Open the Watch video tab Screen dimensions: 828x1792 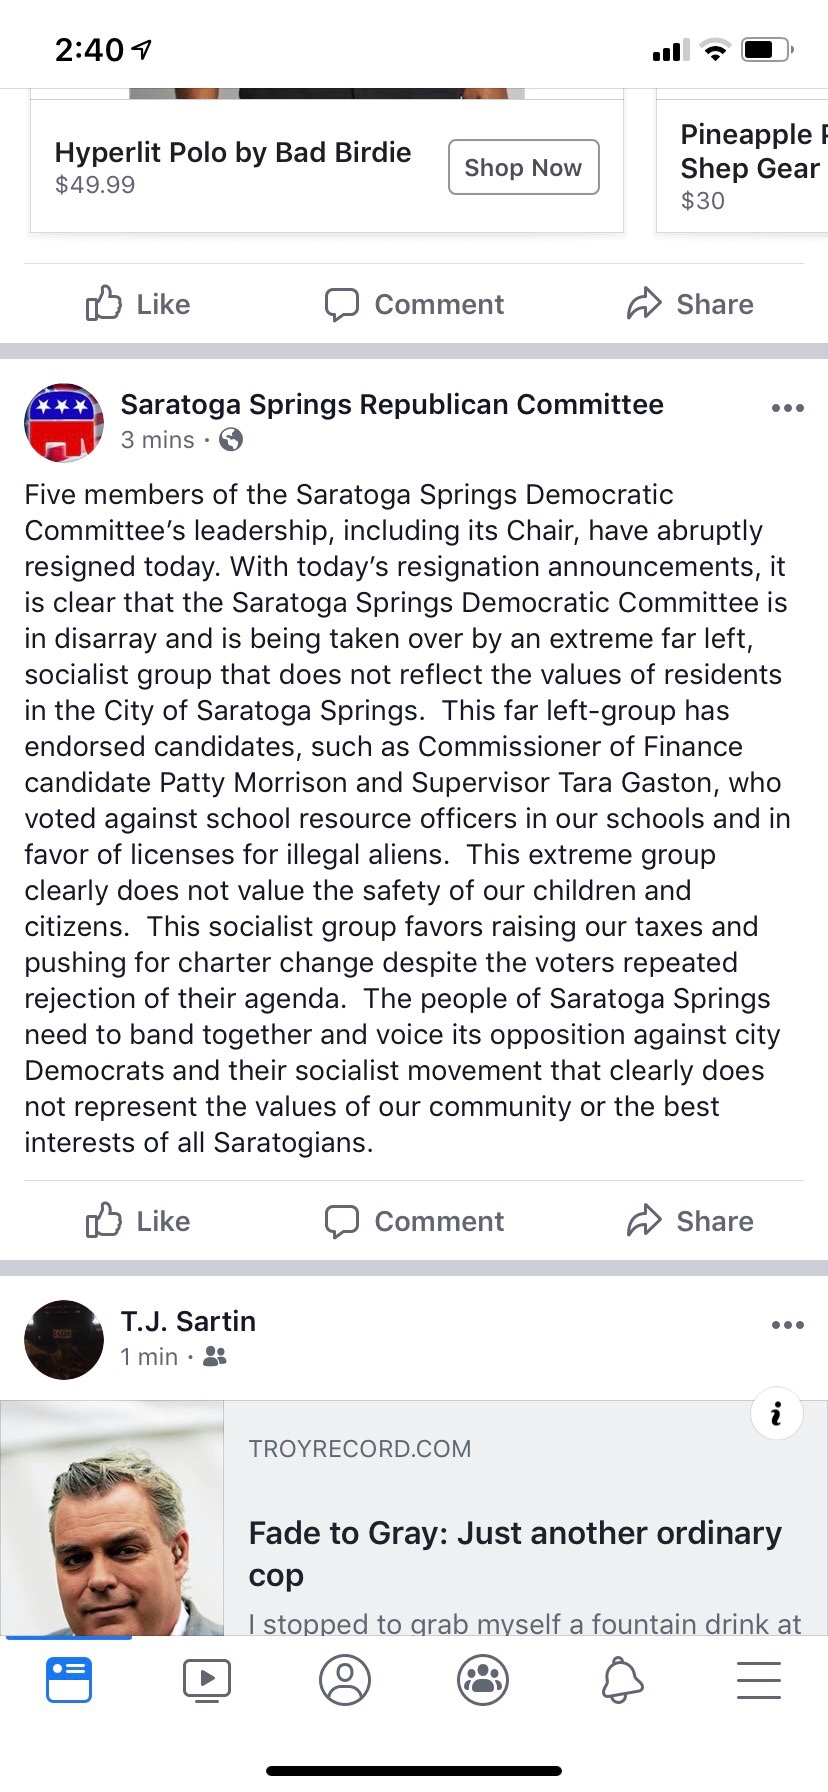pyautogui.click(x=207, y=1680)
